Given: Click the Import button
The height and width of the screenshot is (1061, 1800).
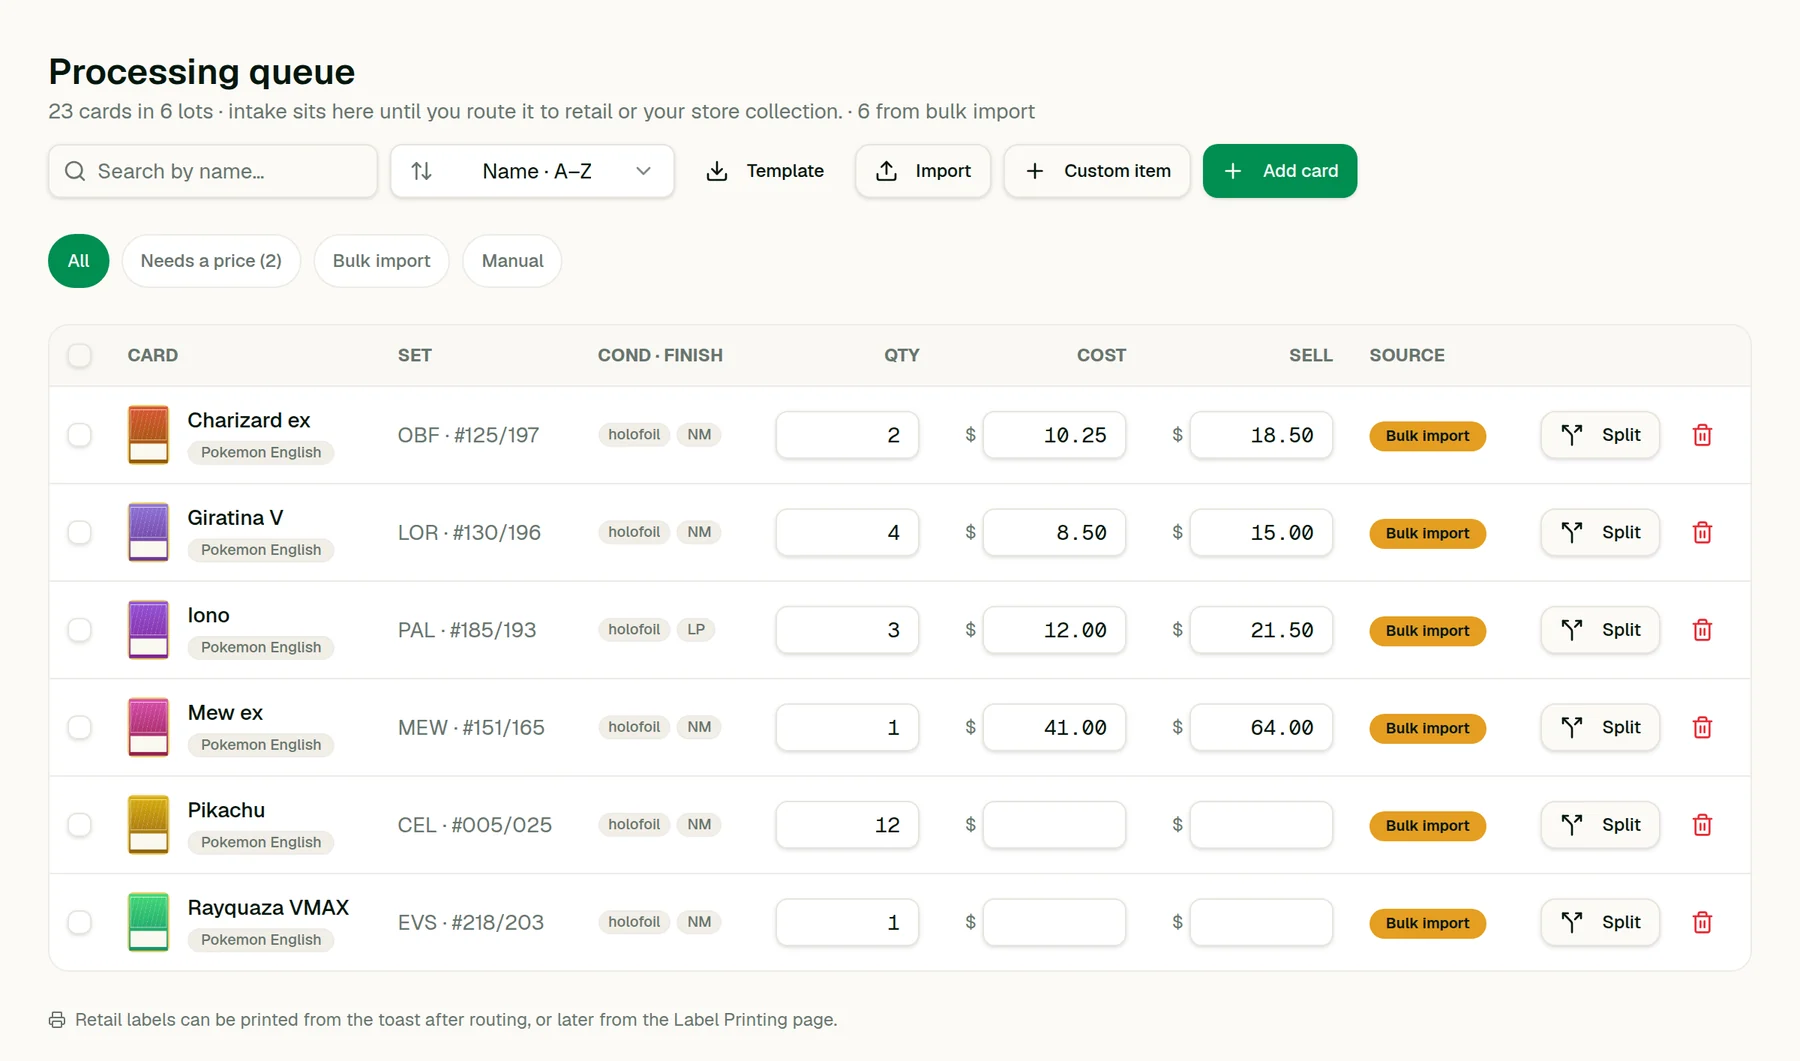Looking at the screenshot, I should [x=923, y=171].
